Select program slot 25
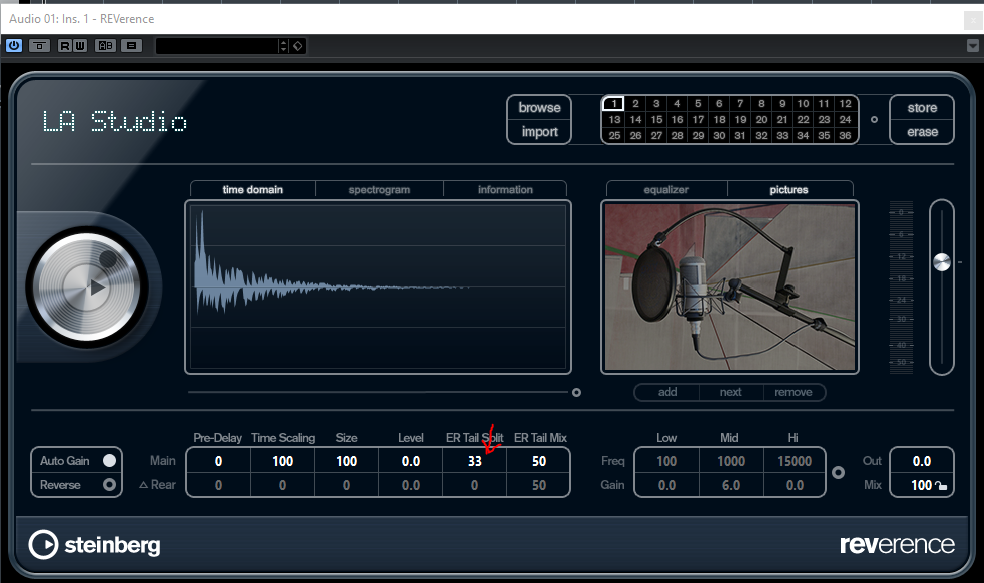This screenshot has height=583, width=984. 614,136
